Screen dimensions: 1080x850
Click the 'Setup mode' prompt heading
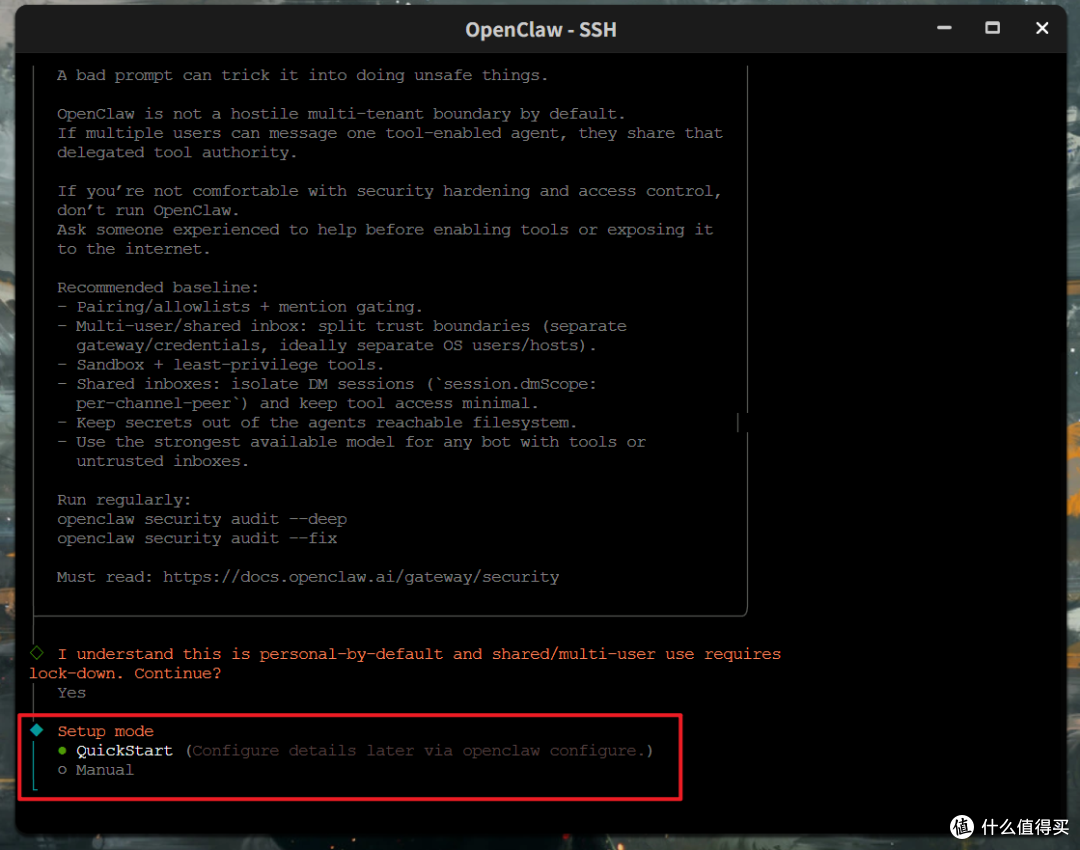105,732
